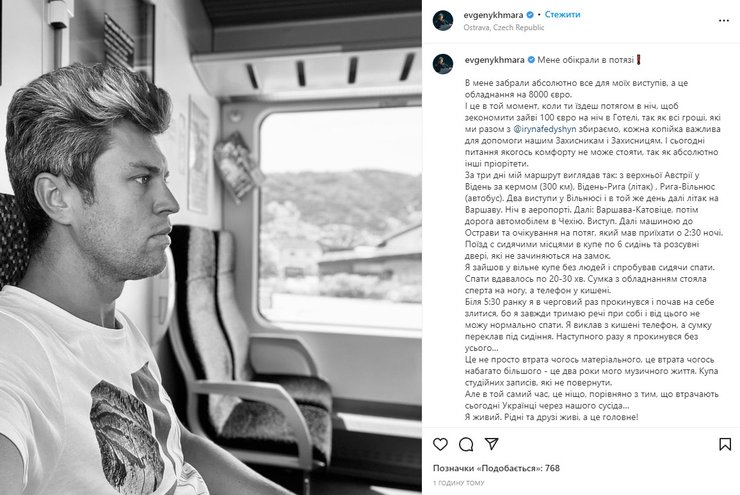Click caption profile avatar of evgenykhmara
Screen dimensions: 740x495
[x=443, y=64]
